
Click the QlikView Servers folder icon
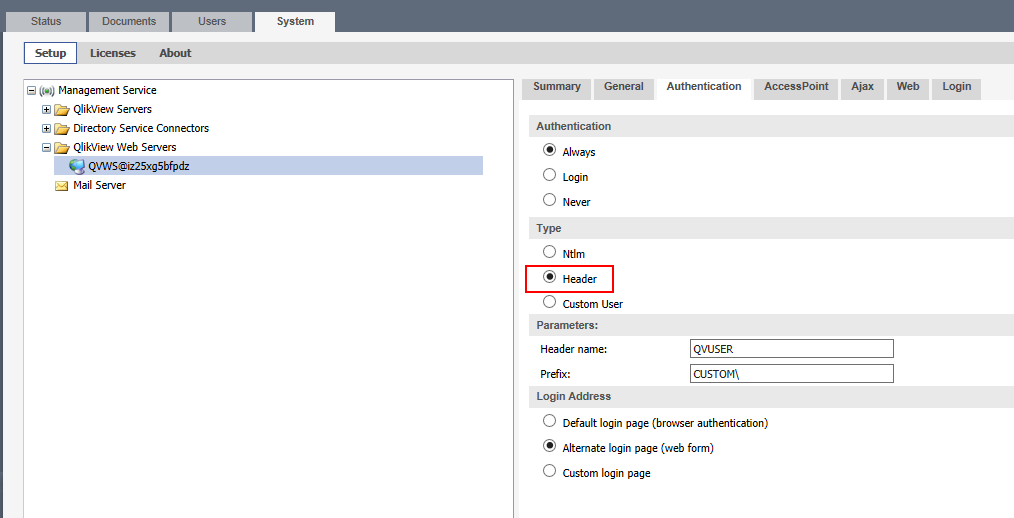pyautogui.click(x=62, y=109)
